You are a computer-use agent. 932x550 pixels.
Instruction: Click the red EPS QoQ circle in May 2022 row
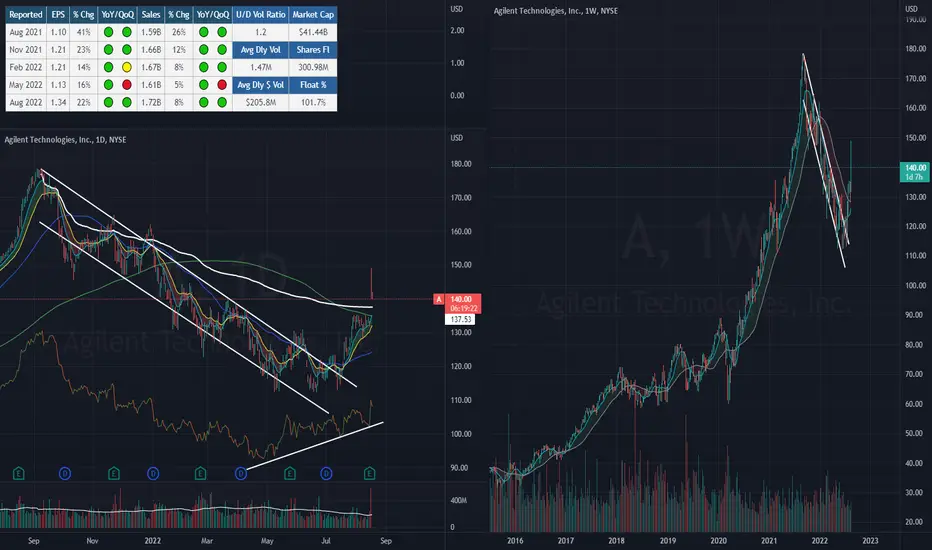click(x=127, y=85)
